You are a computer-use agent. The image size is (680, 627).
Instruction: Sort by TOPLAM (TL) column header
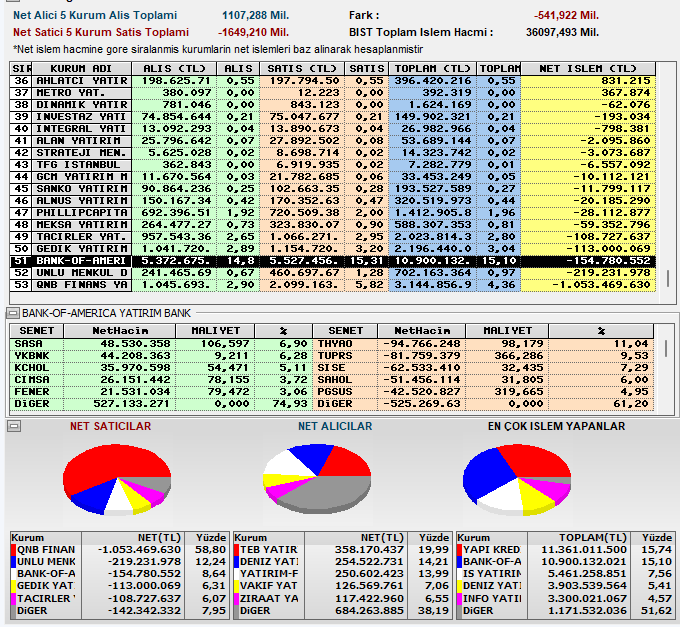tap(432, 69)
